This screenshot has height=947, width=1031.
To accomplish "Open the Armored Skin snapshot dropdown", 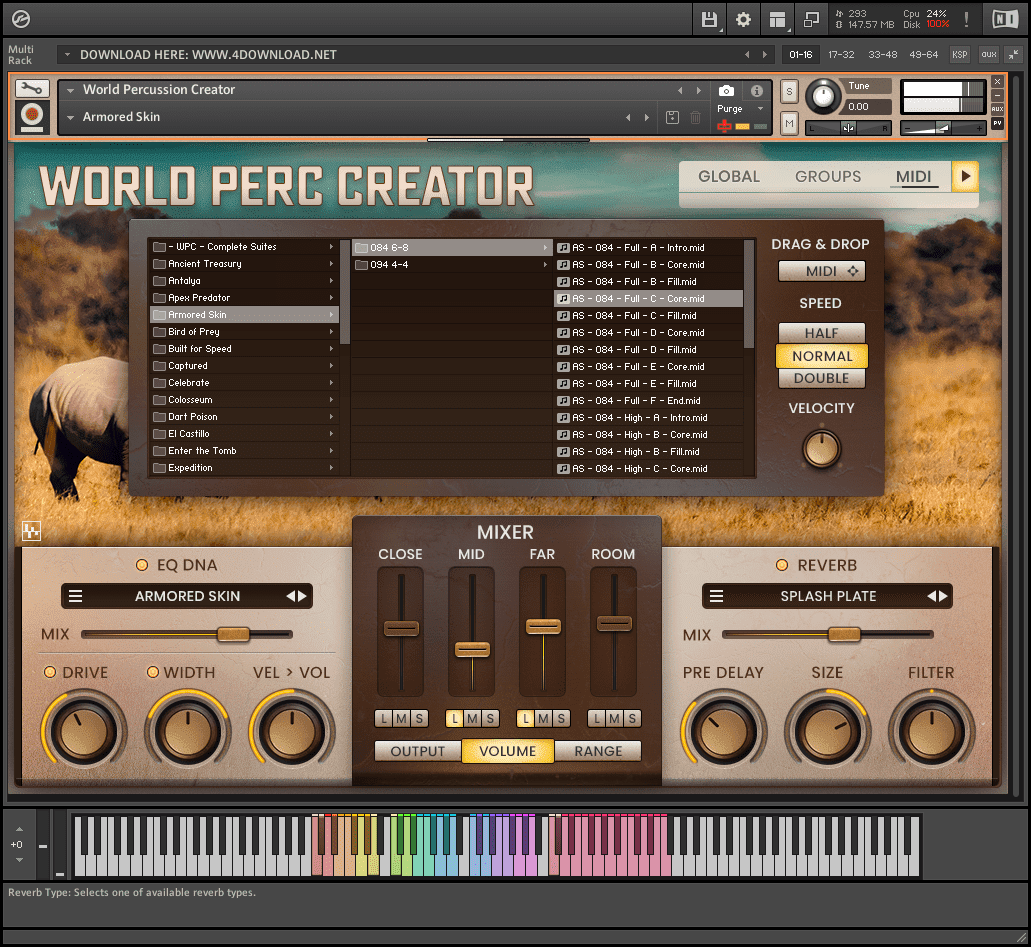I will [70, 118].
